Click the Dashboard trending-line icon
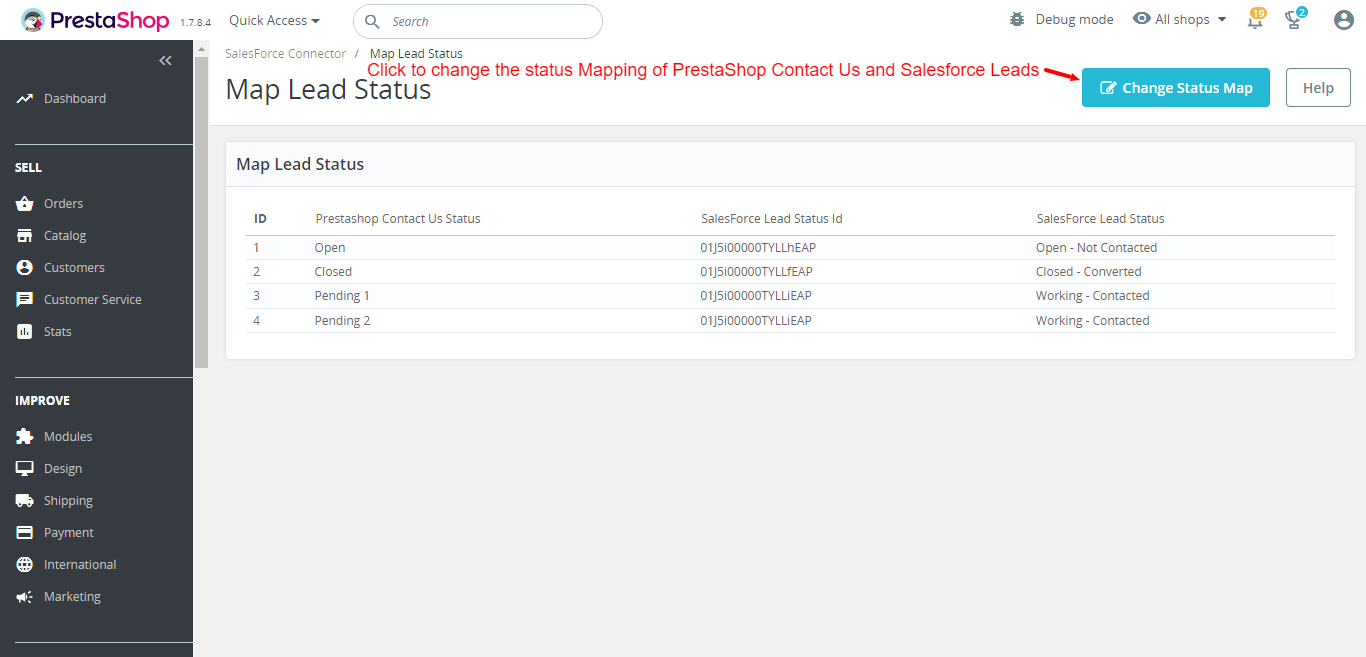Viewport: 1366px width, 657px height. click(25, 99)
